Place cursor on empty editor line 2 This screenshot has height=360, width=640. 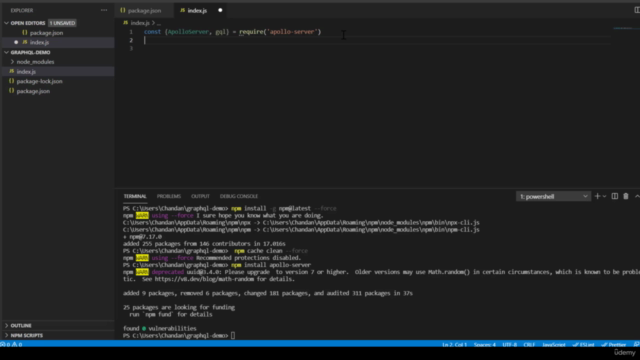(376, 40)
